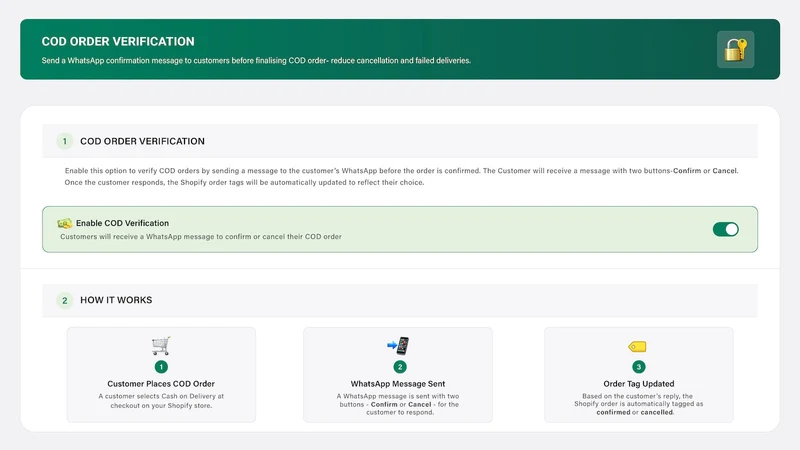Click the green step 1 badge under the cart
The height and width of the screenshot is (450, 800).
161,367
